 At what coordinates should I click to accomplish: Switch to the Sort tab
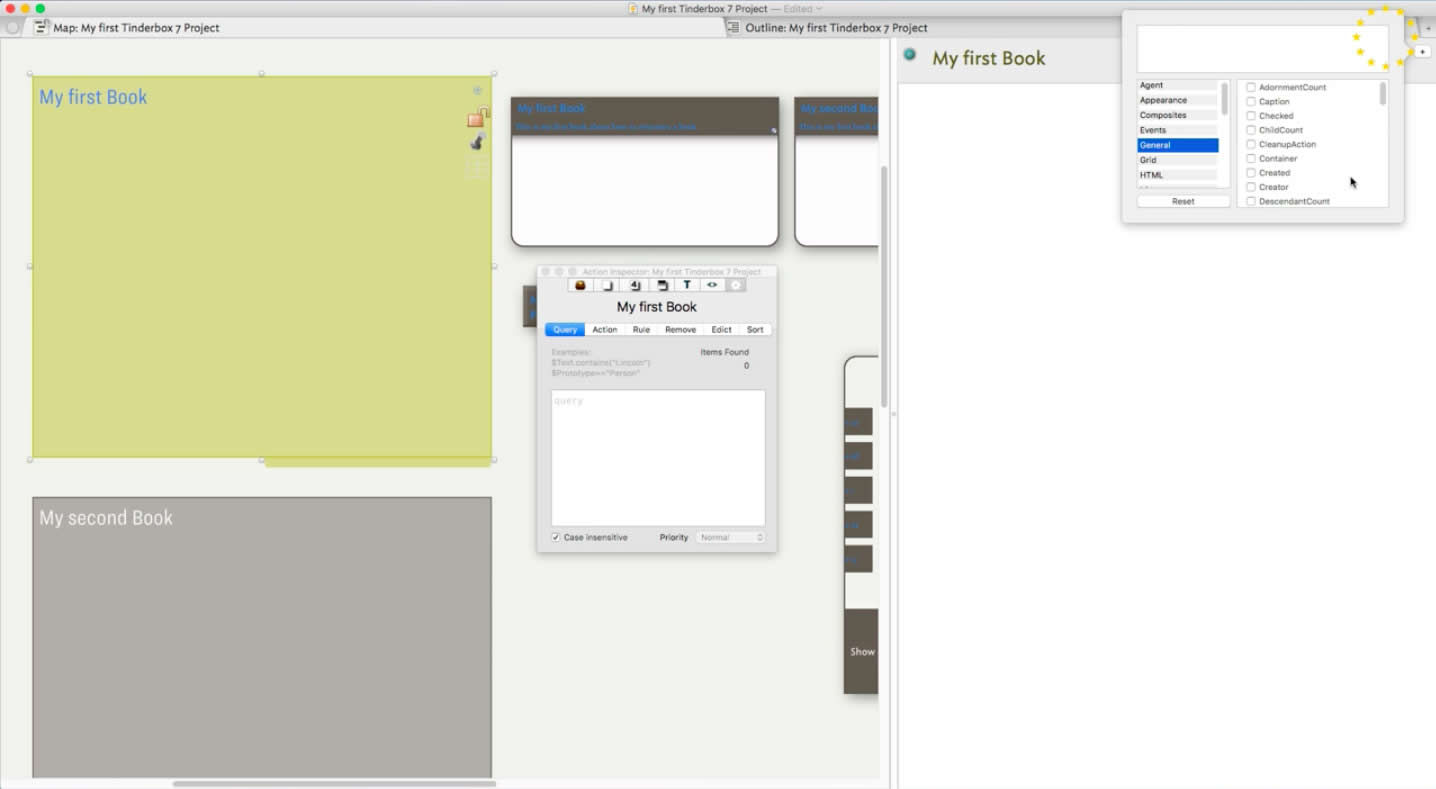pyautogui.click(x=755, y=329)
